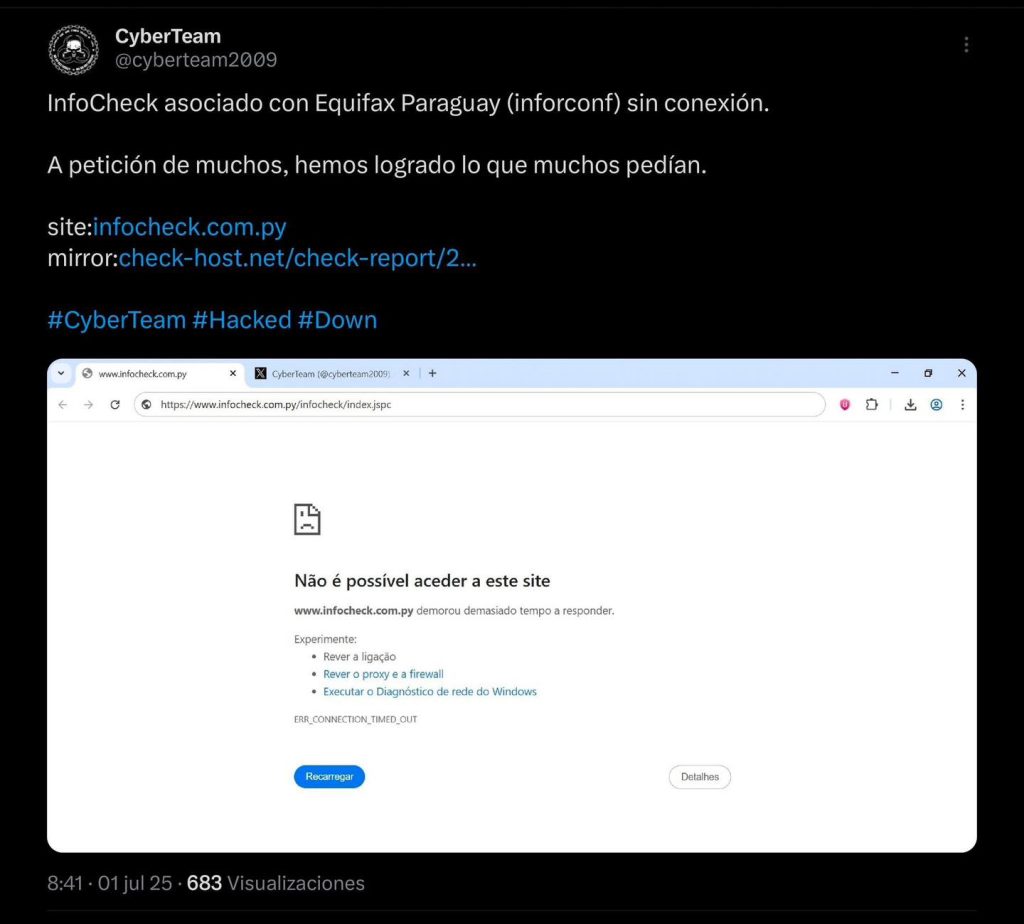Viewport: 1024px width, 924px height.
Task: Switch to the CyberTeam X tab
Action: (330, 373)
